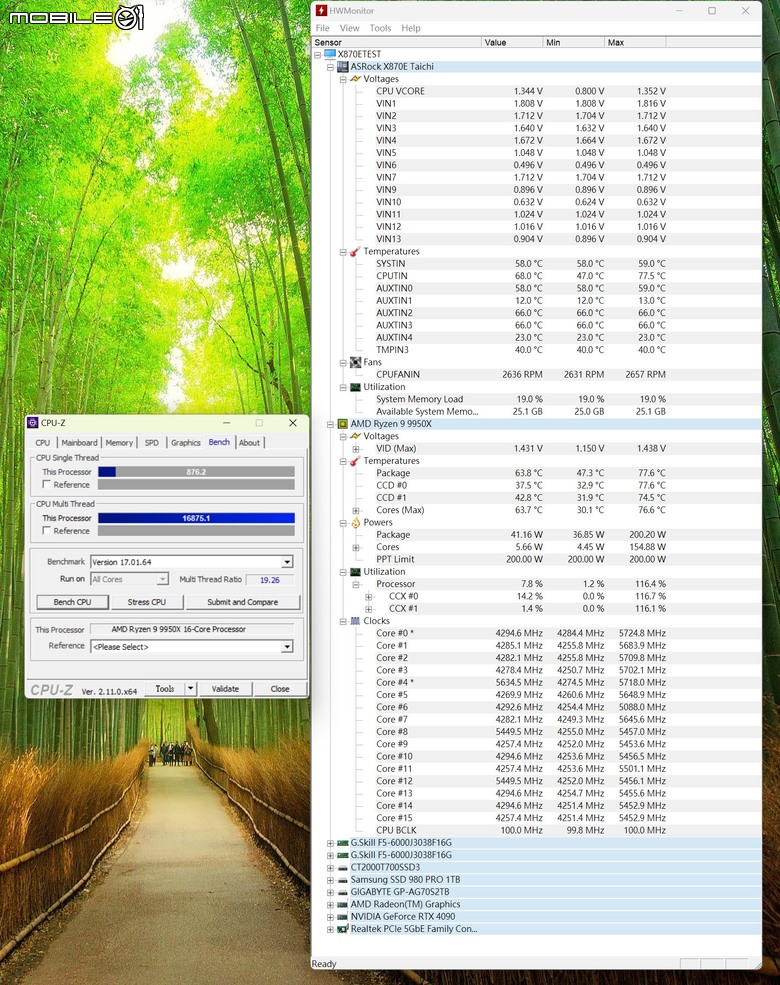Select the PPT Limit row

pos(521,559)
